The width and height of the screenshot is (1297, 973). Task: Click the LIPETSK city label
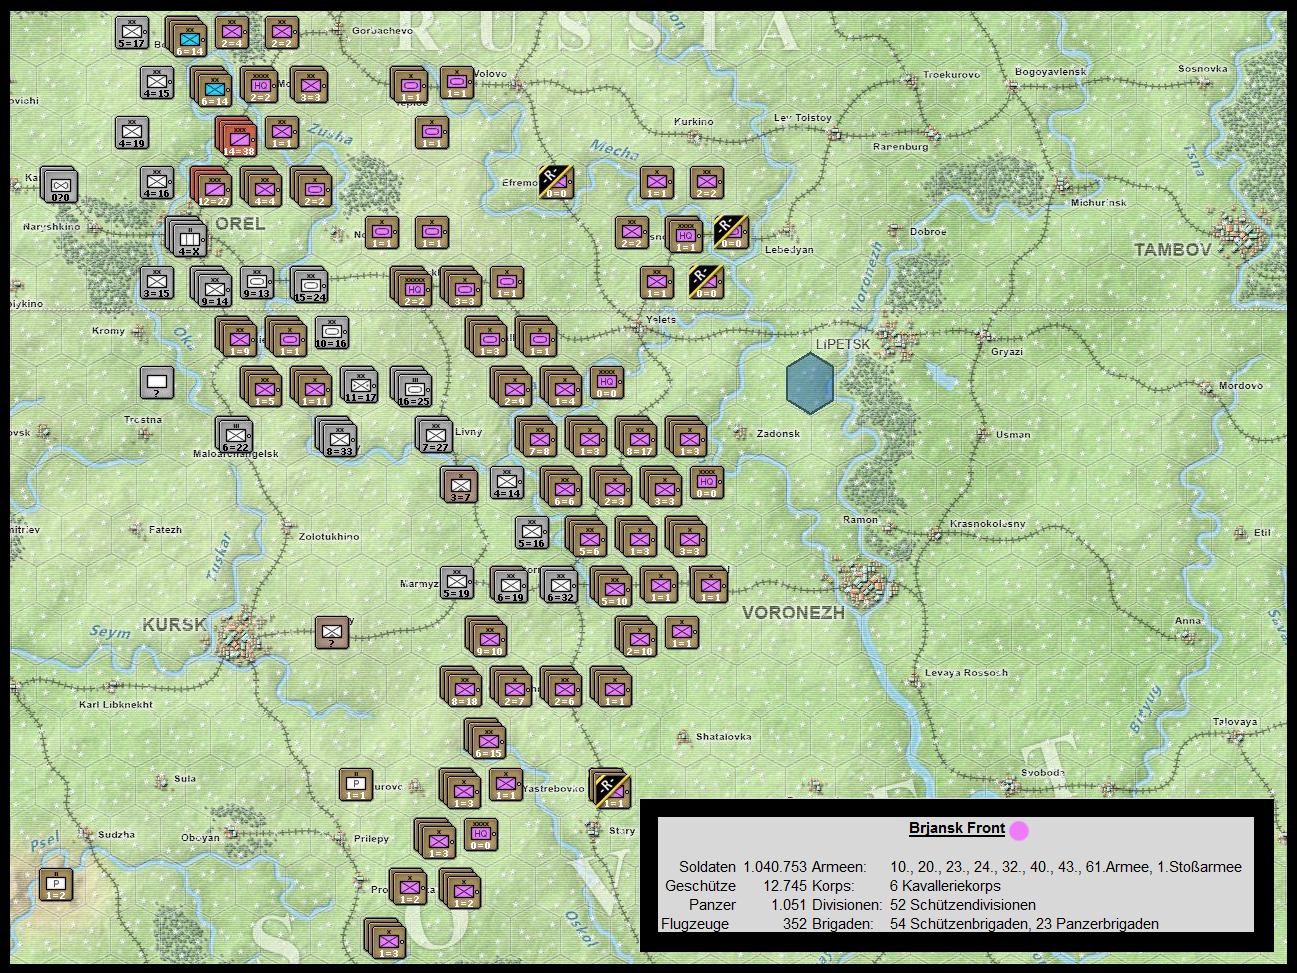click(x=842, y=344)
